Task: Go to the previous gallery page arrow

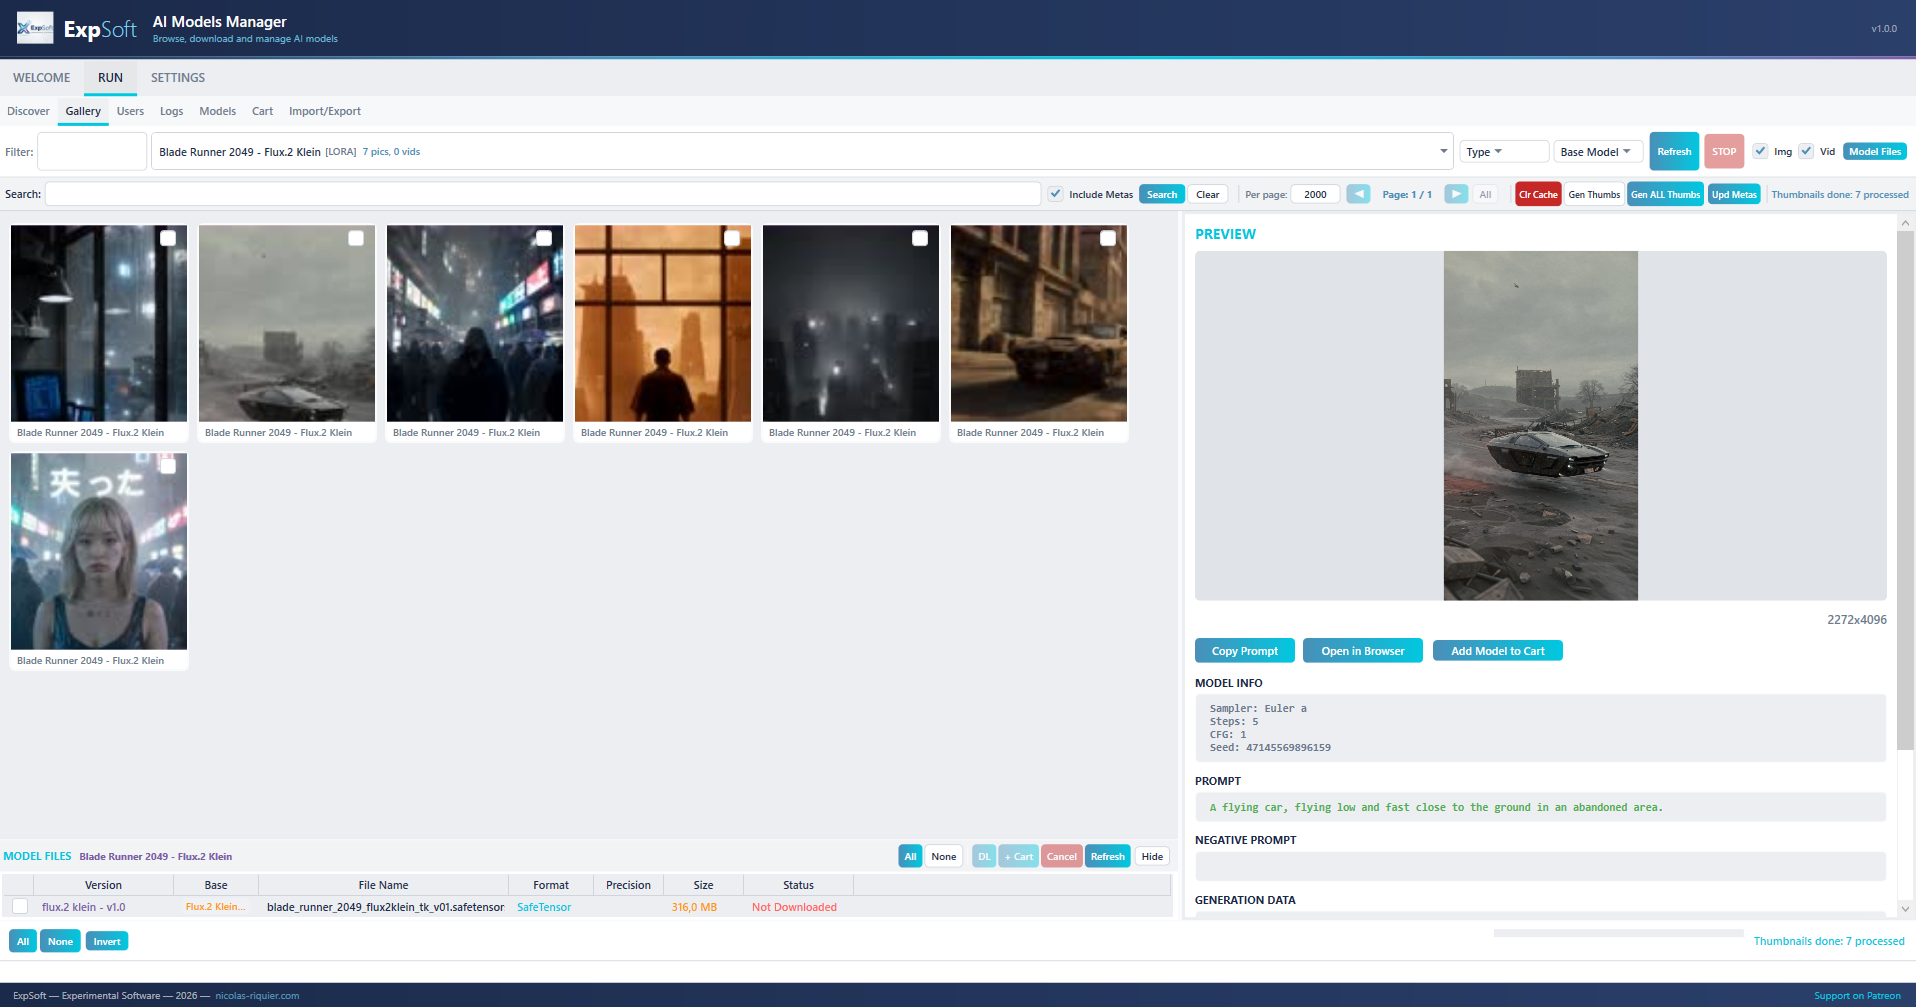Action: [x=1358, y=194]
